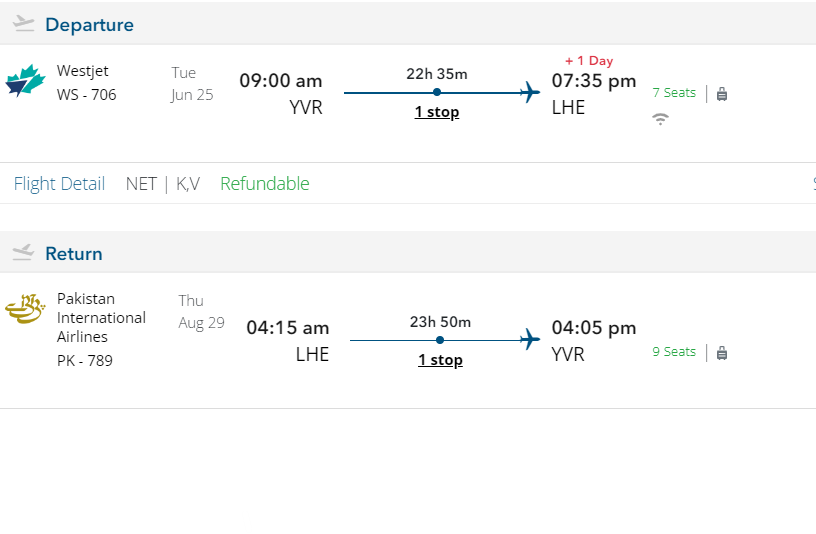
Task: Click the airplane arrow pointing to LHE
Action: [530, 93]
